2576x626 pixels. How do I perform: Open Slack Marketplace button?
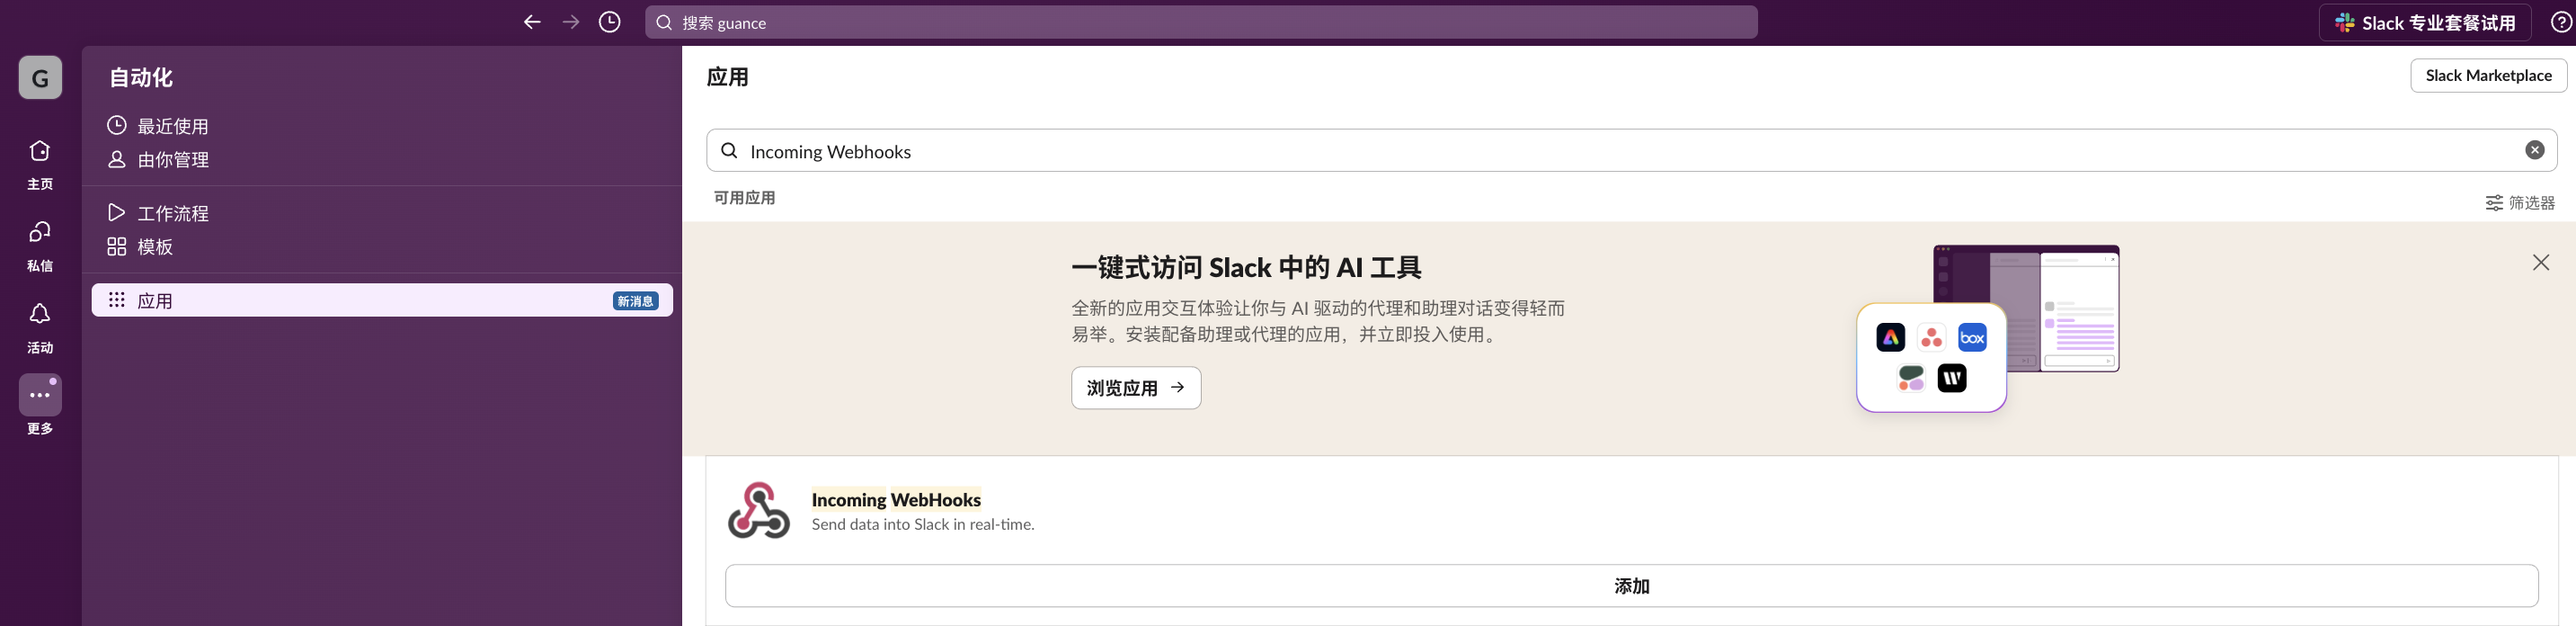pyautogui.click(x=2488, y=75)
